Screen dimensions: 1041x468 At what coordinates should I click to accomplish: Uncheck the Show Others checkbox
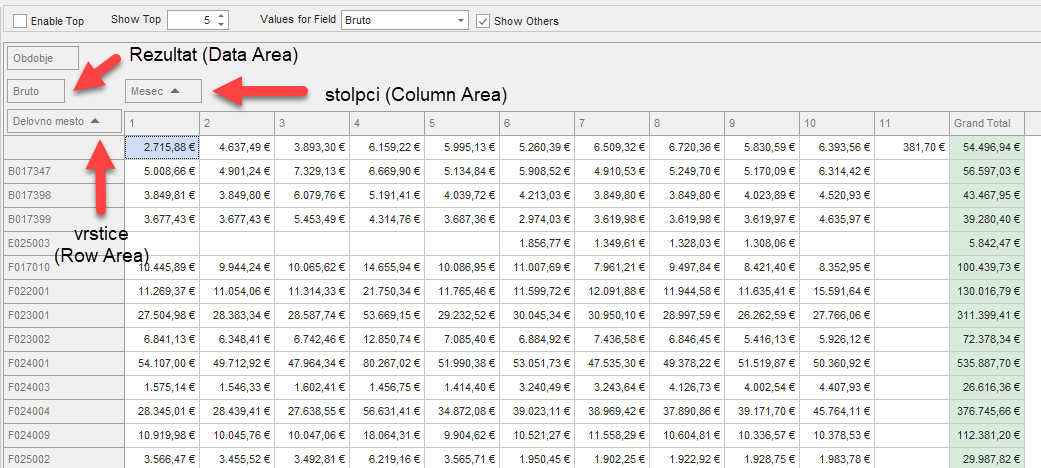coord(483,21)
